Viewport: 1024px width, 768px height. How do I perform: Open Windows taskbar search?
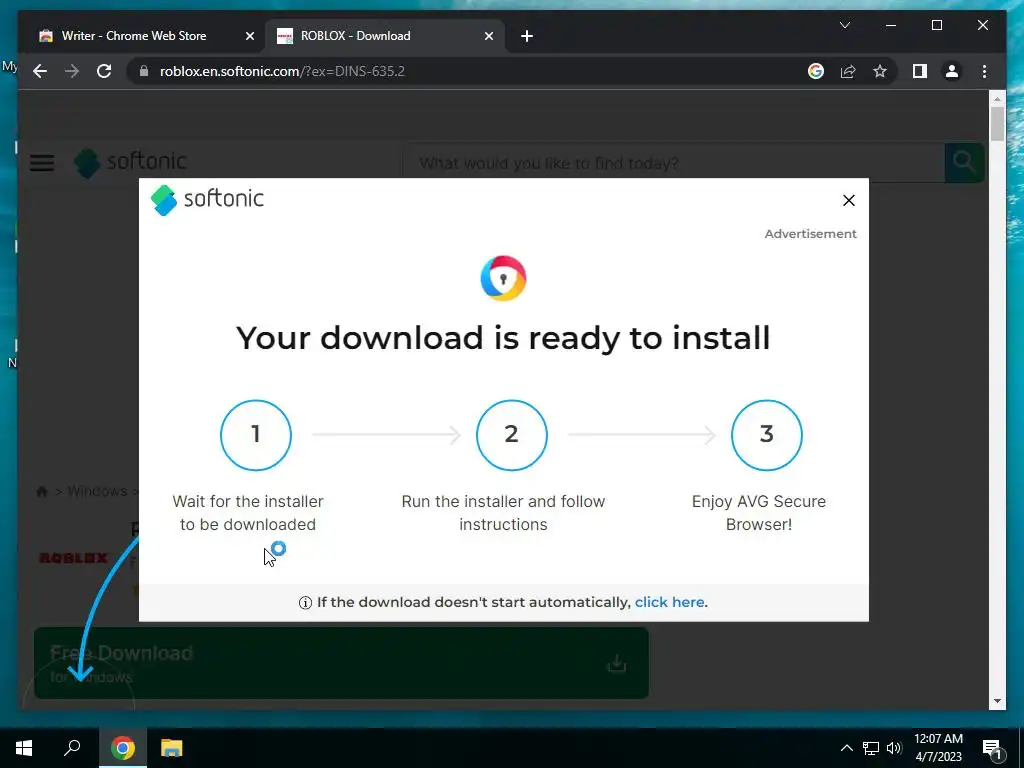click(72, 748)
